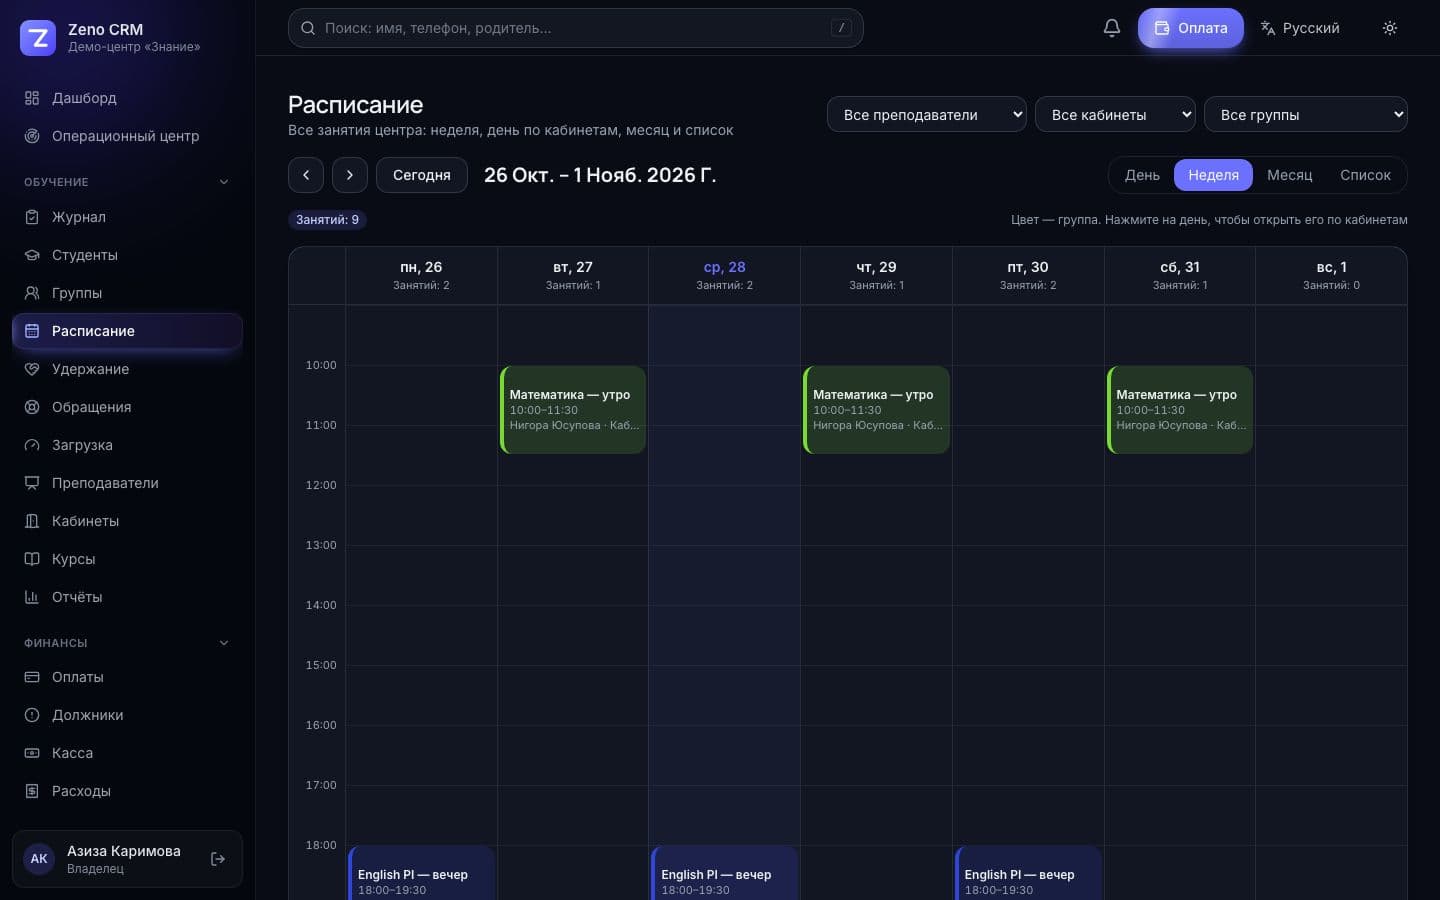
Task: Open the Расходы menu item
Action: pos(127,791)
